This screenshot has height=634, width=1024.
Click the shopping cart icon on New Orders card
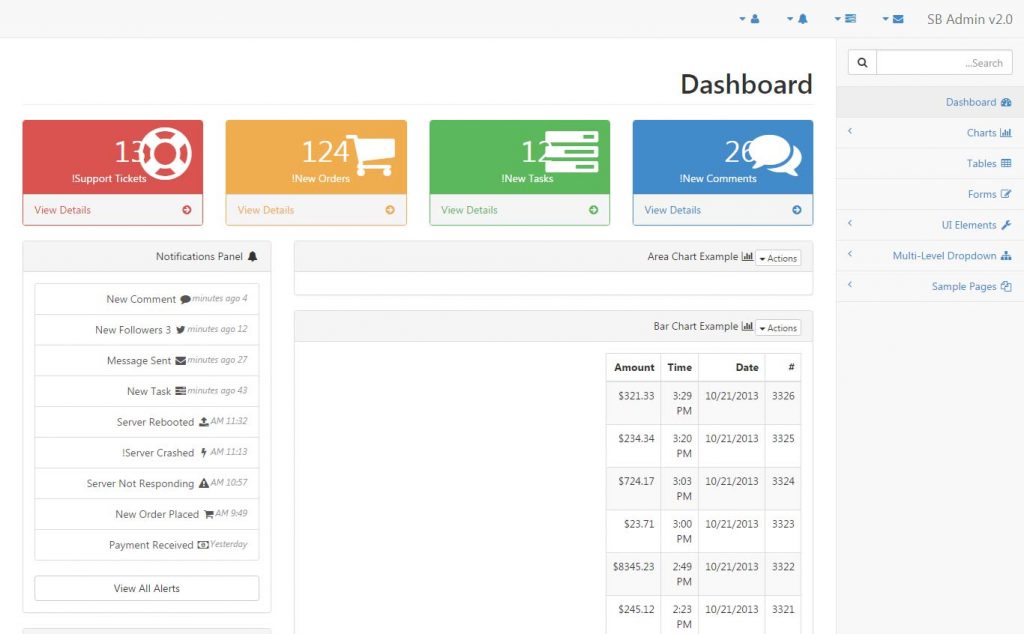pyautogui.click(x=371, y=155)
